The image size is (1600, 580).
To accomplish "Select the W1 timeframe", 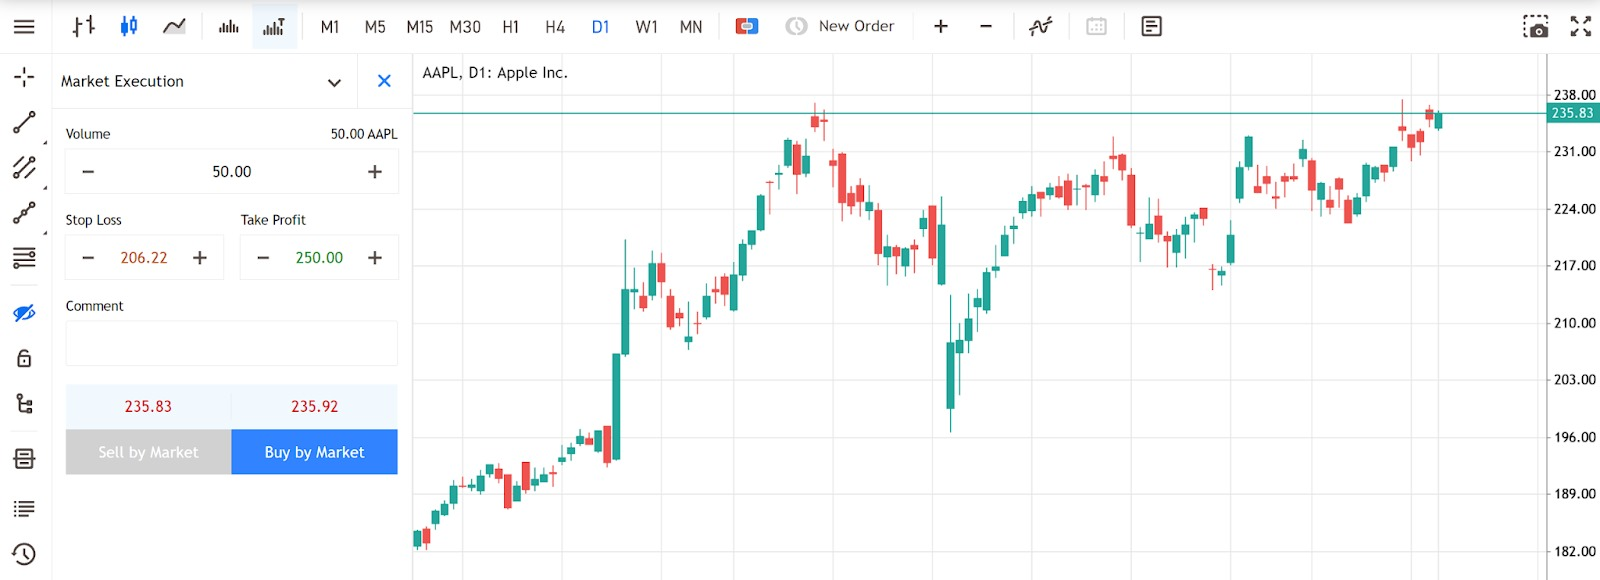I will click(x=646, y=27).
